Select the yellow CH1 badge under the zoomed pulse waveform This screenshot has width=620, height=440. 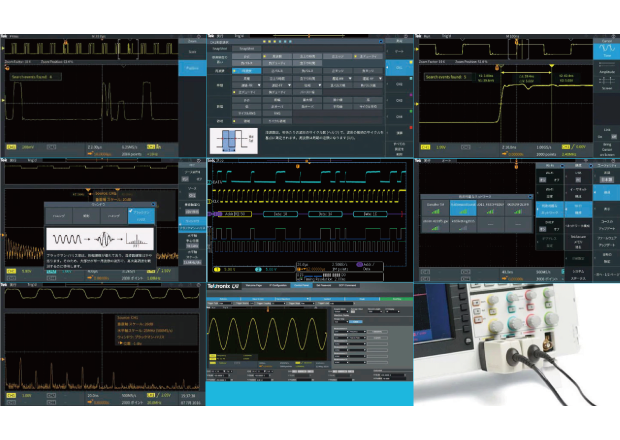(10, 146)
